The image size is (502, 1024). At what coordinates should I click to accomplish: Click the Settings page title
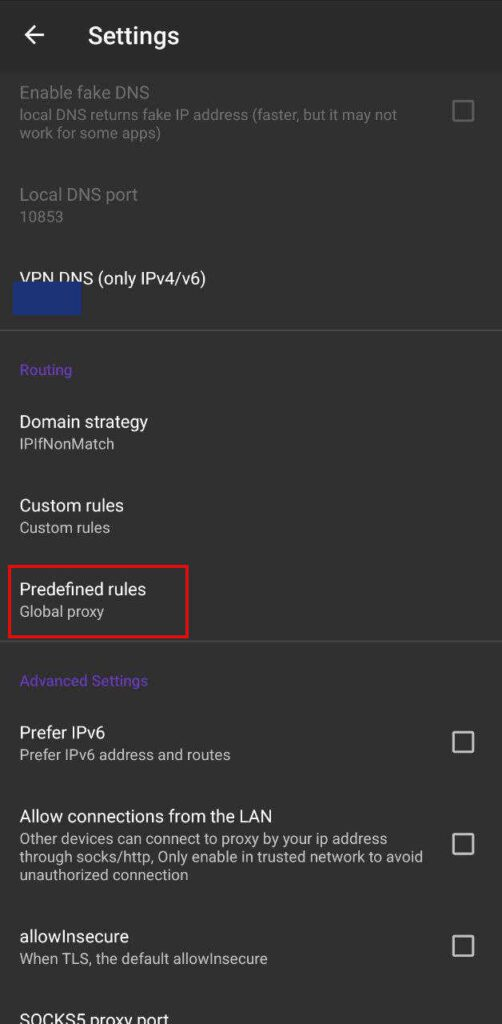[133, 36]
